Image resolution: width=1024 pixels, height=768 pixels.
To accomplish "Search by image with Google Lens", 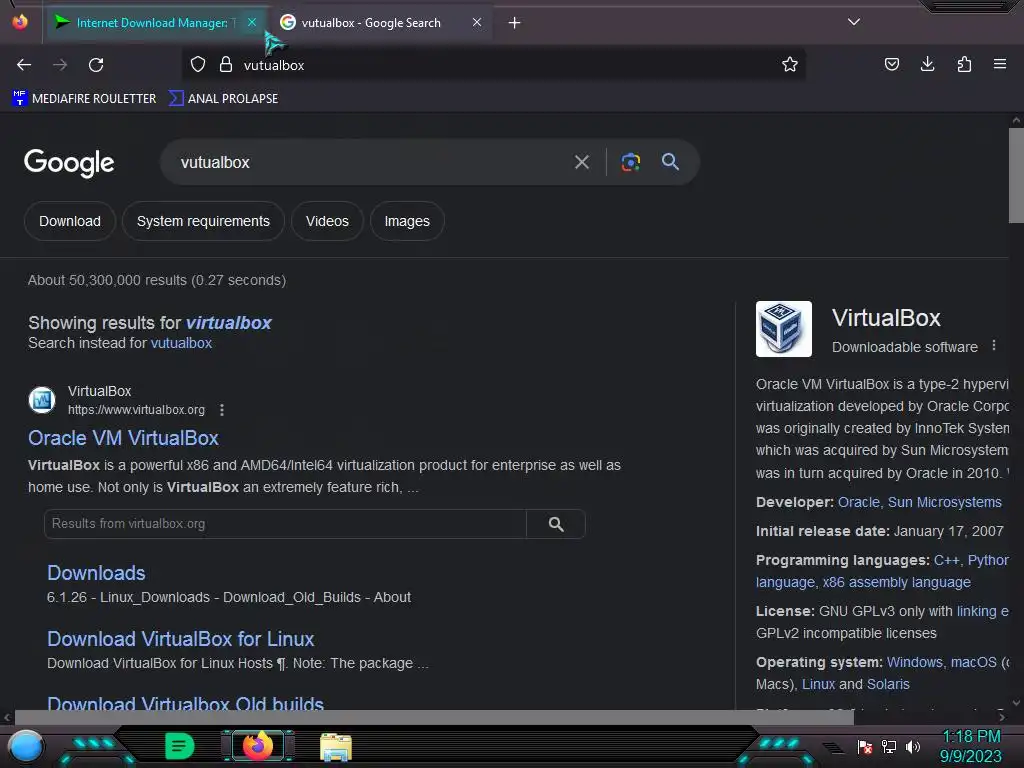I will coord(631,162).
